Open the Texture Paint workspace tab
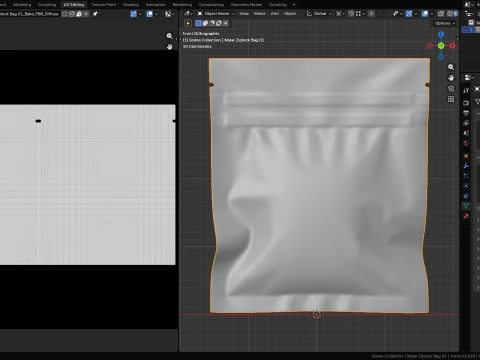Screen dimensions: 480x360 [104, 5]
